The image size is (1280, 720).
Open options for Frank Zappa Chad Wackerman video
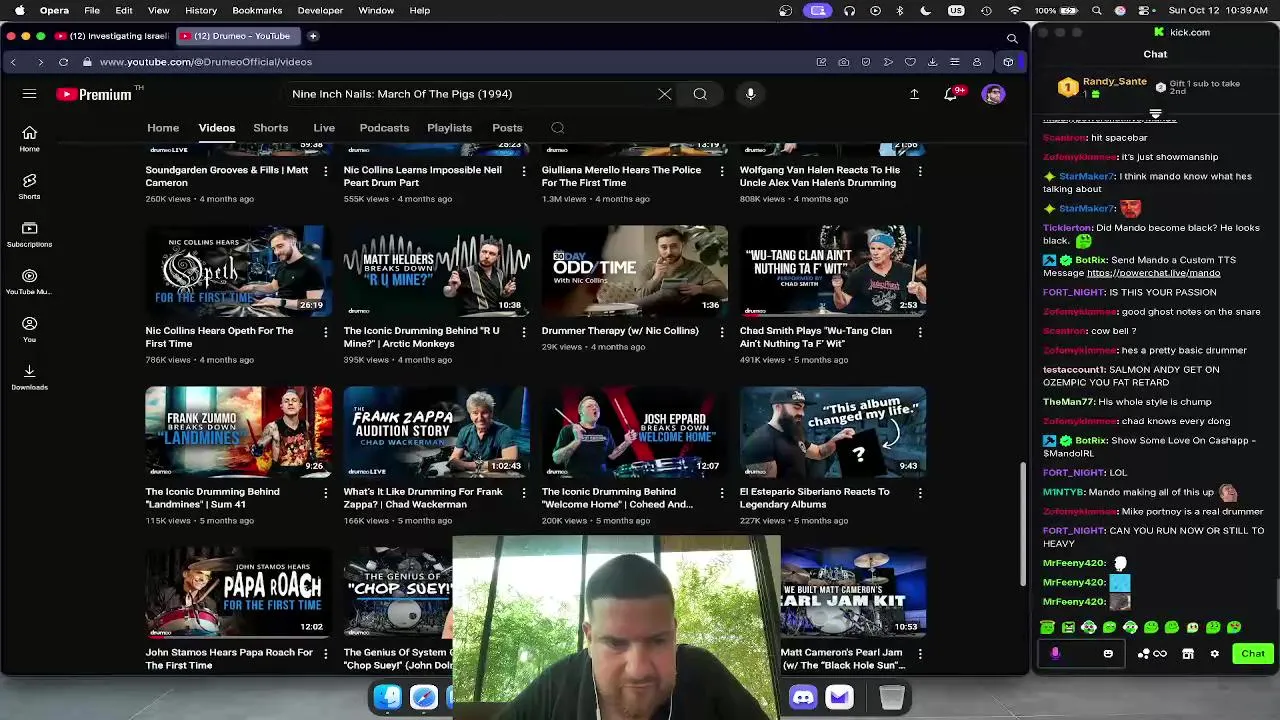(x=523, y=493)
